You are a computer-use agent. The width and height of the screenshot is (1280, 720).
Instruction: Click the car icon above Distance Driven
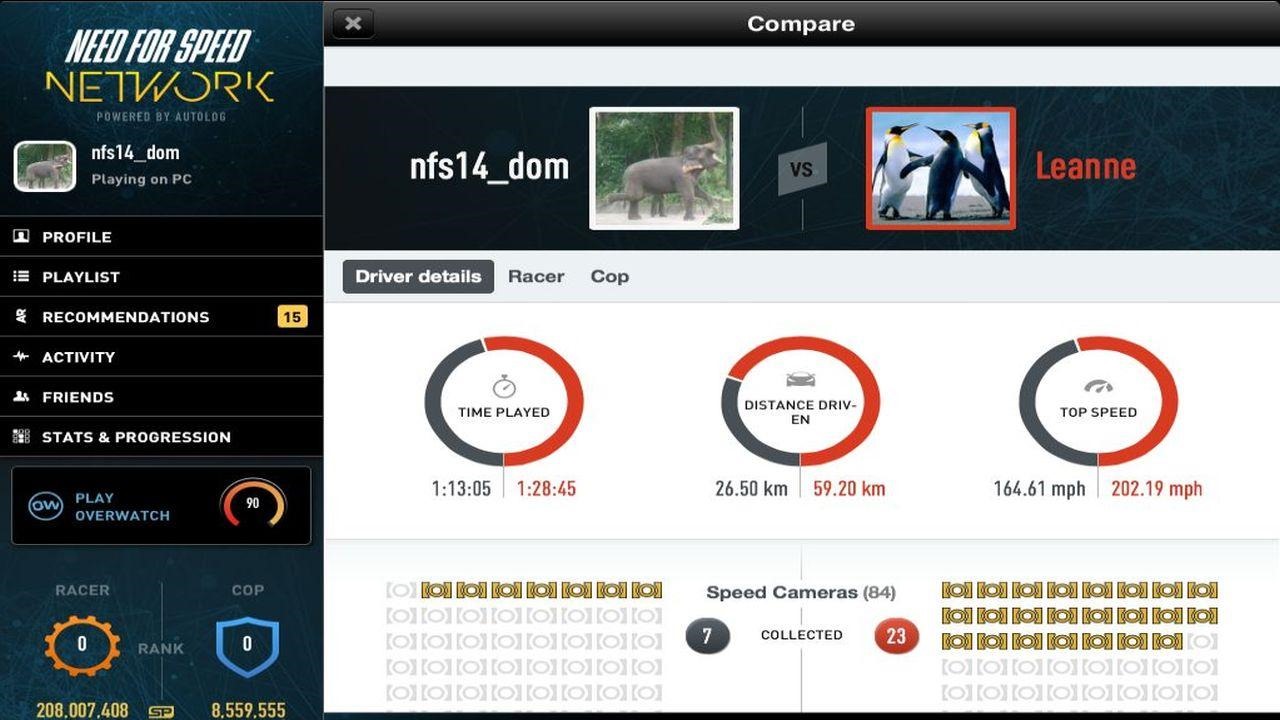coord(801,380)
